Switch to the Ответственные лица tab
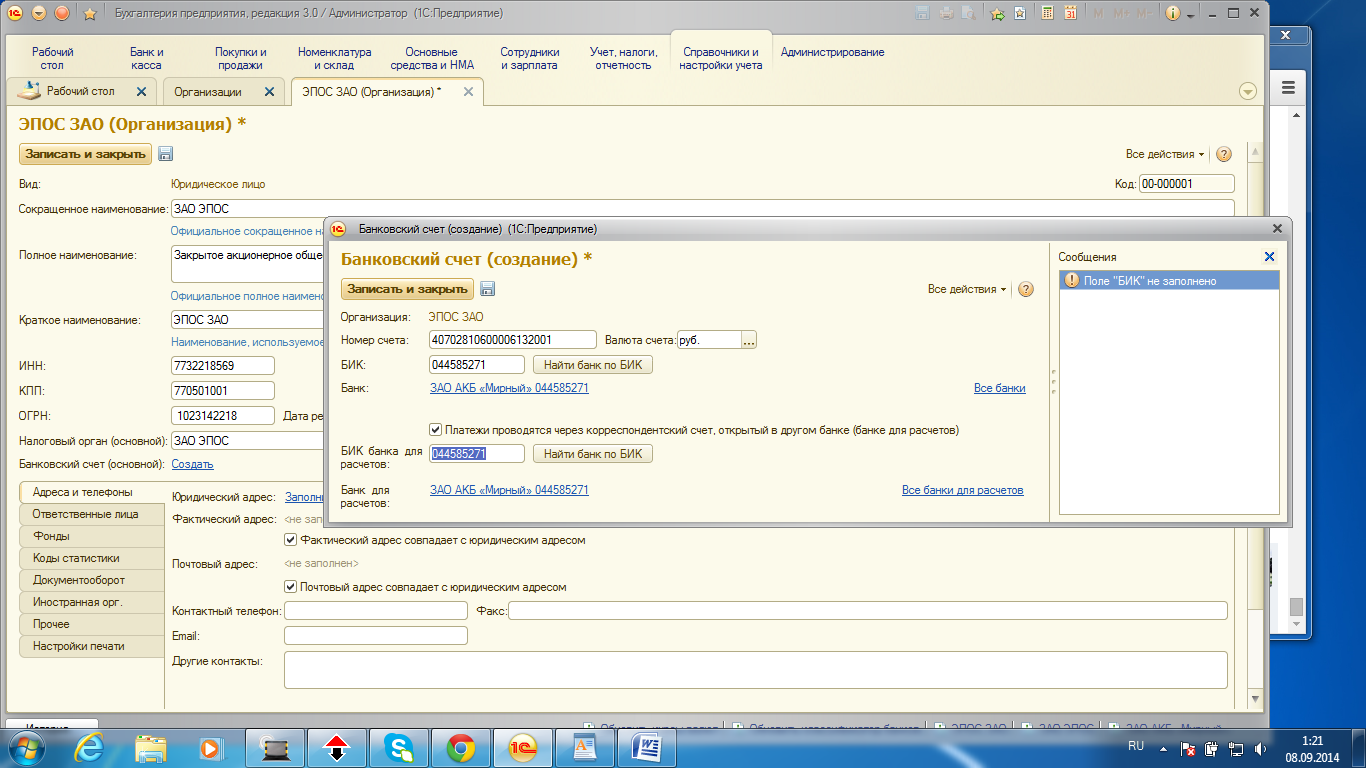1366x768 pixels. 91,514
